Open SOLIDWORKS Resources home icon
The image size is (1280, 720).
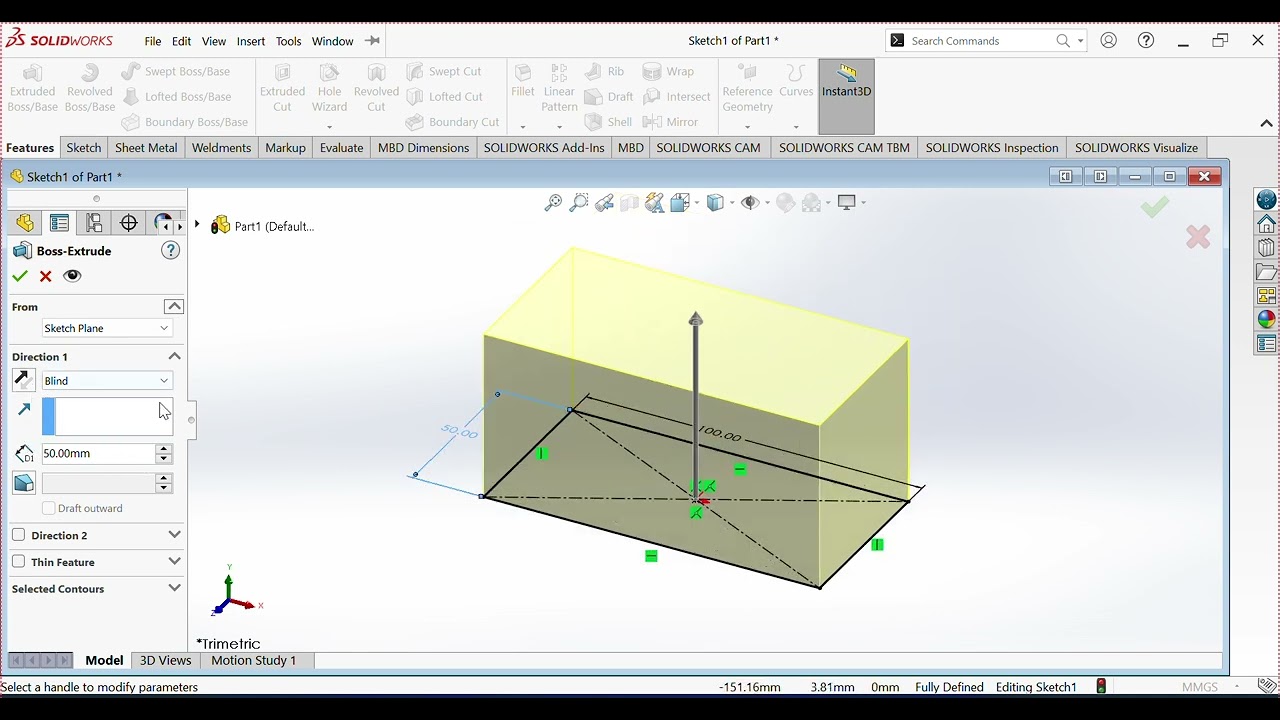click(1266, 223)
